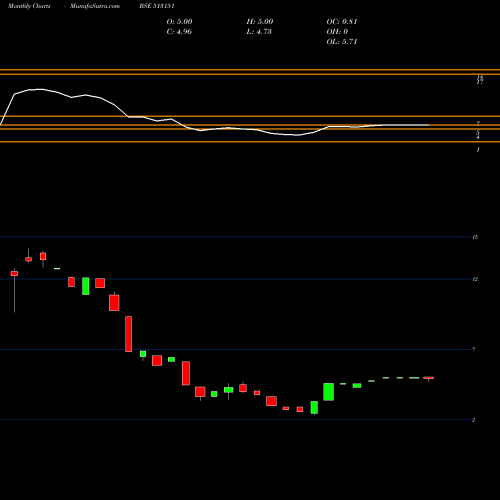
Task: Select the low value 'L: 4.73'
Action: coord(259,32)
